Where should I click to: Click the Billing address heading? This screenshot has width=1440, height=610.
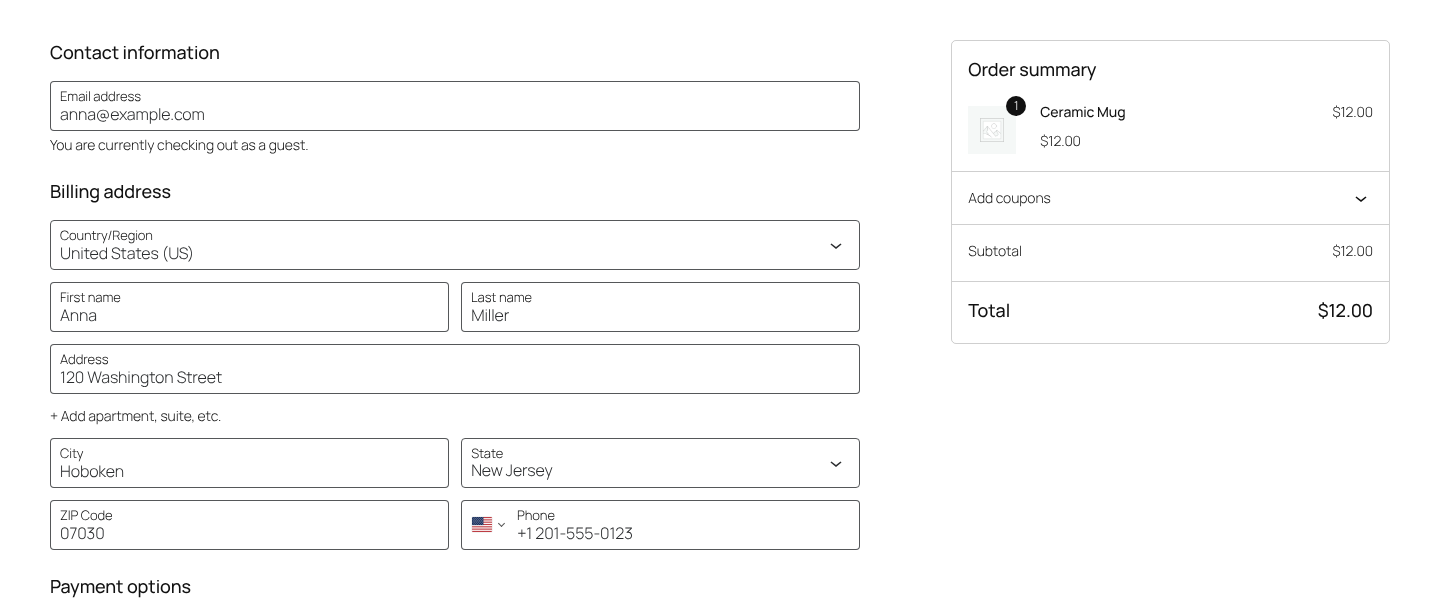click(110, 192)
